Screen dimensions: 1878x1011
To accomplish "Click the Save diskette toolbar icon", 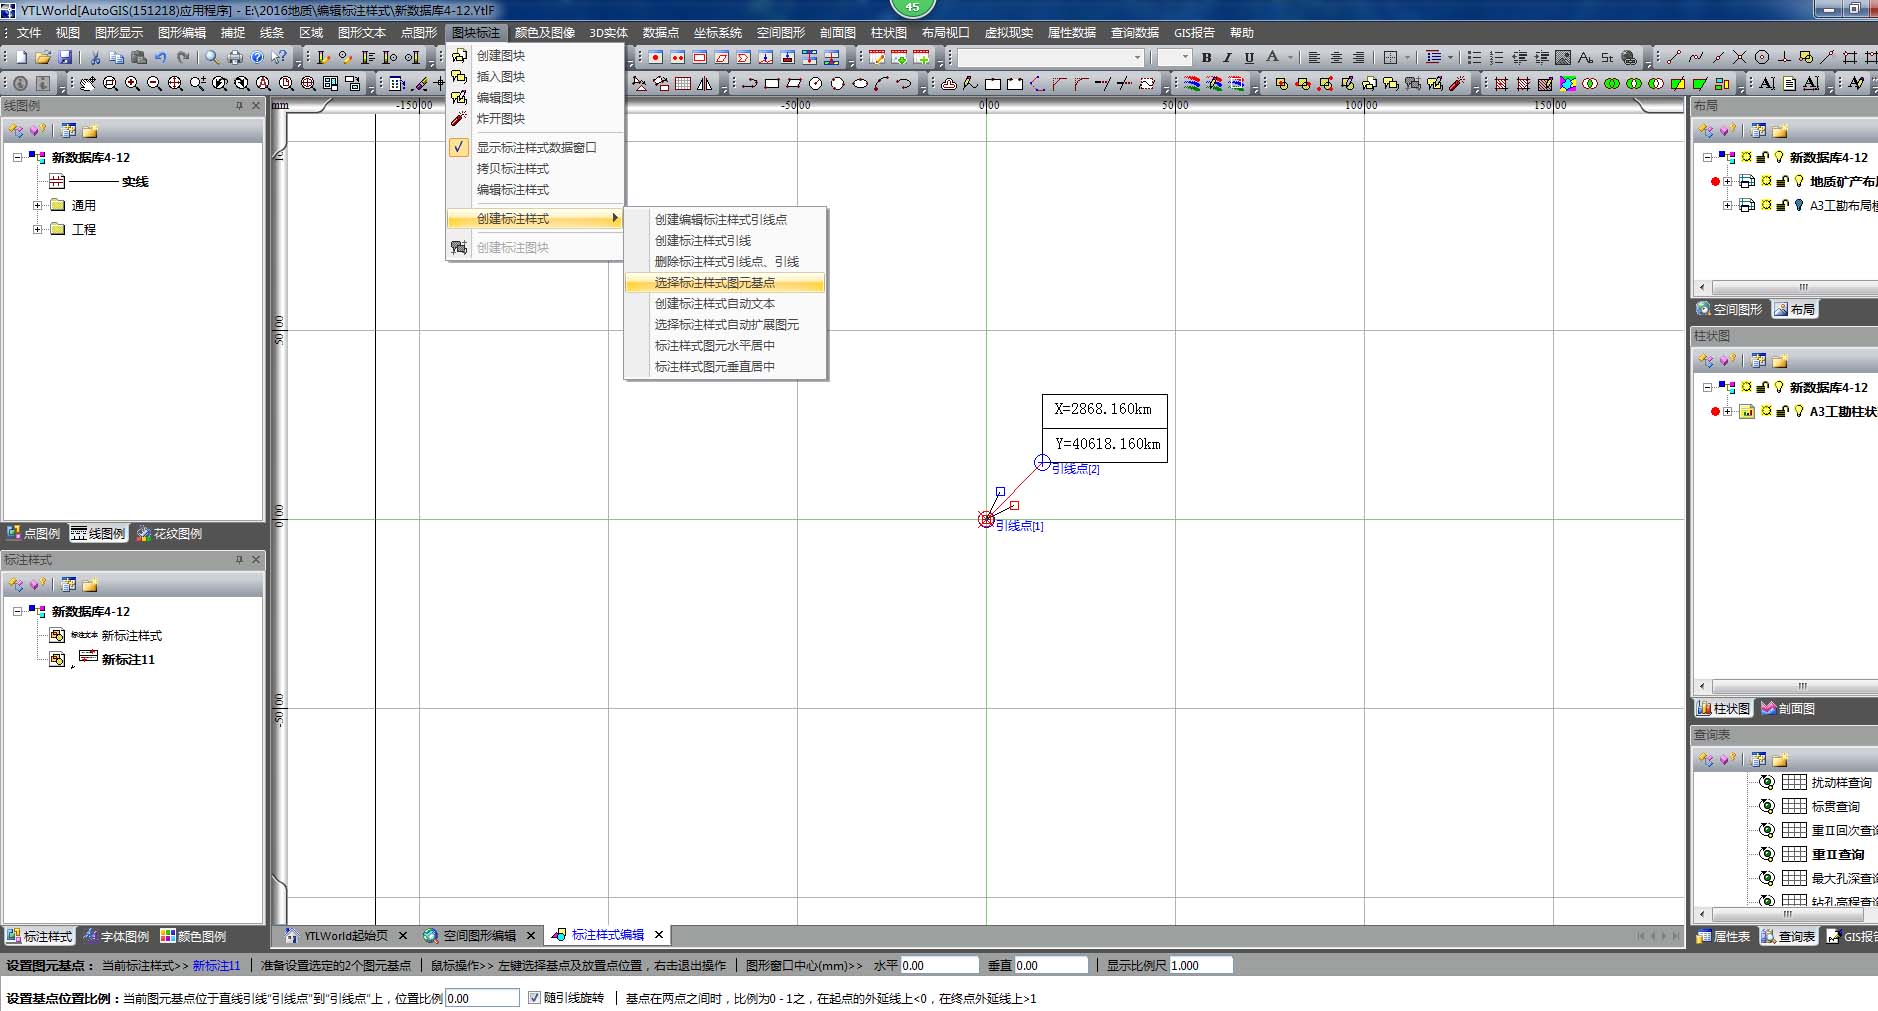I will coord(65,58).
